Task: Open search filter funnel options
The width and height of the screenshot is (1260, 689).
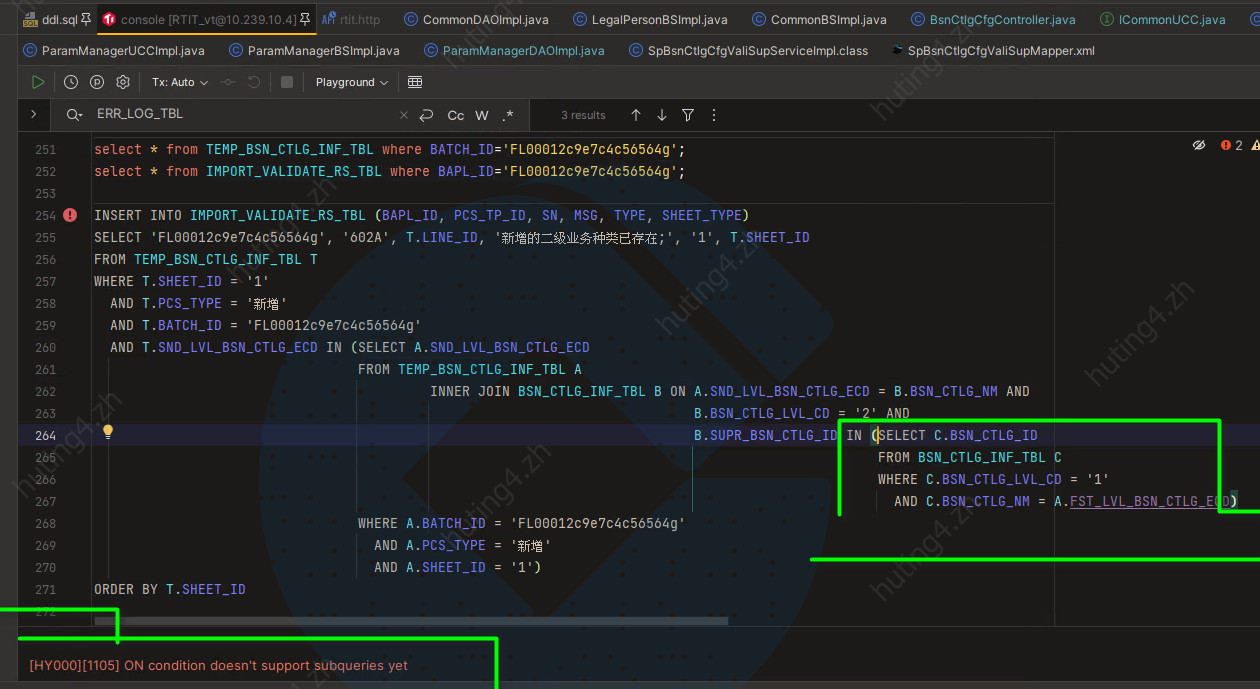Action: tap(688, 115)
